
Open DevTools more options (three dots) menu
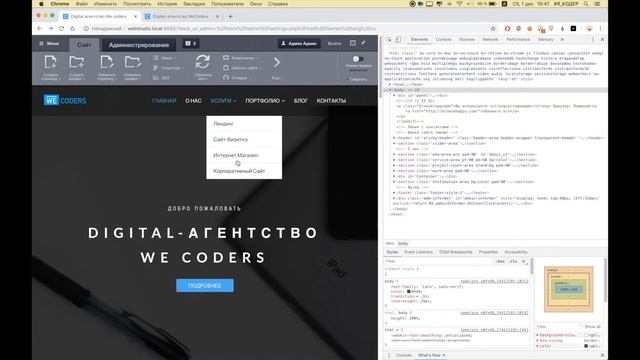pos(593,40)
